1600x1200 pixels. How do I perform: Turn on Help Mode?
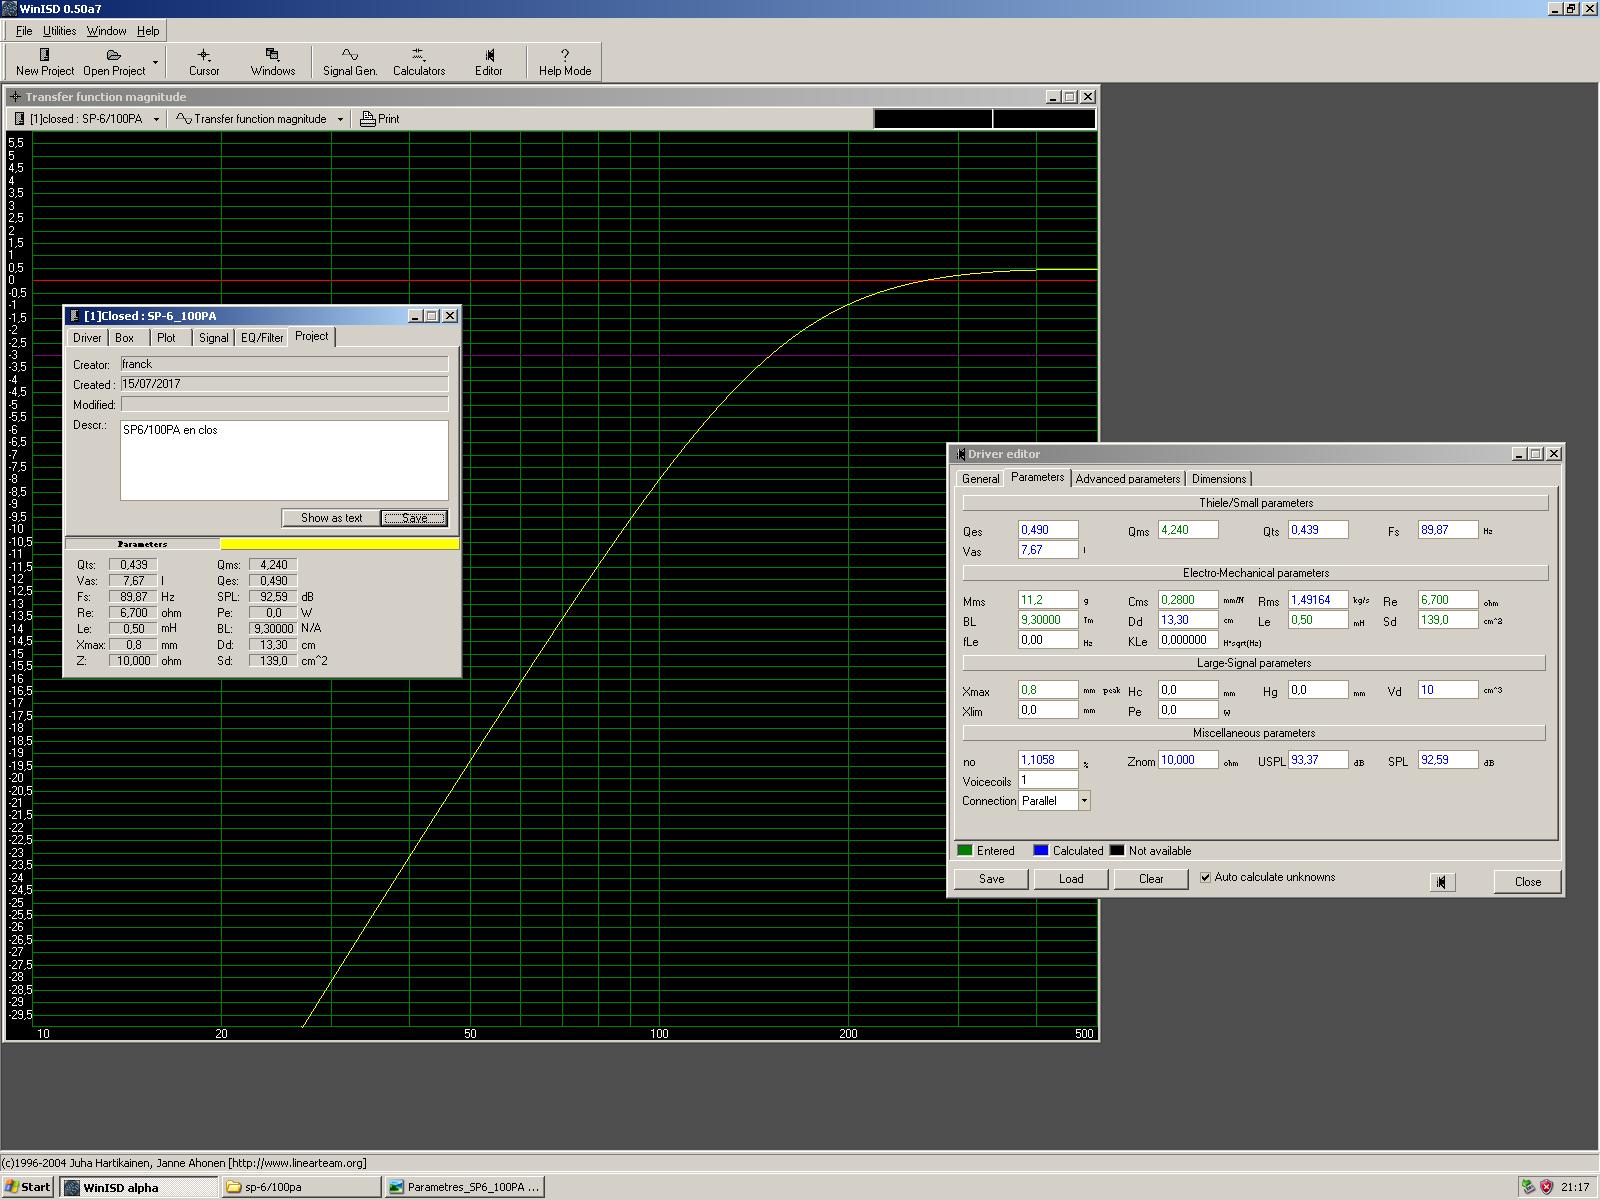tap(564, 61)
